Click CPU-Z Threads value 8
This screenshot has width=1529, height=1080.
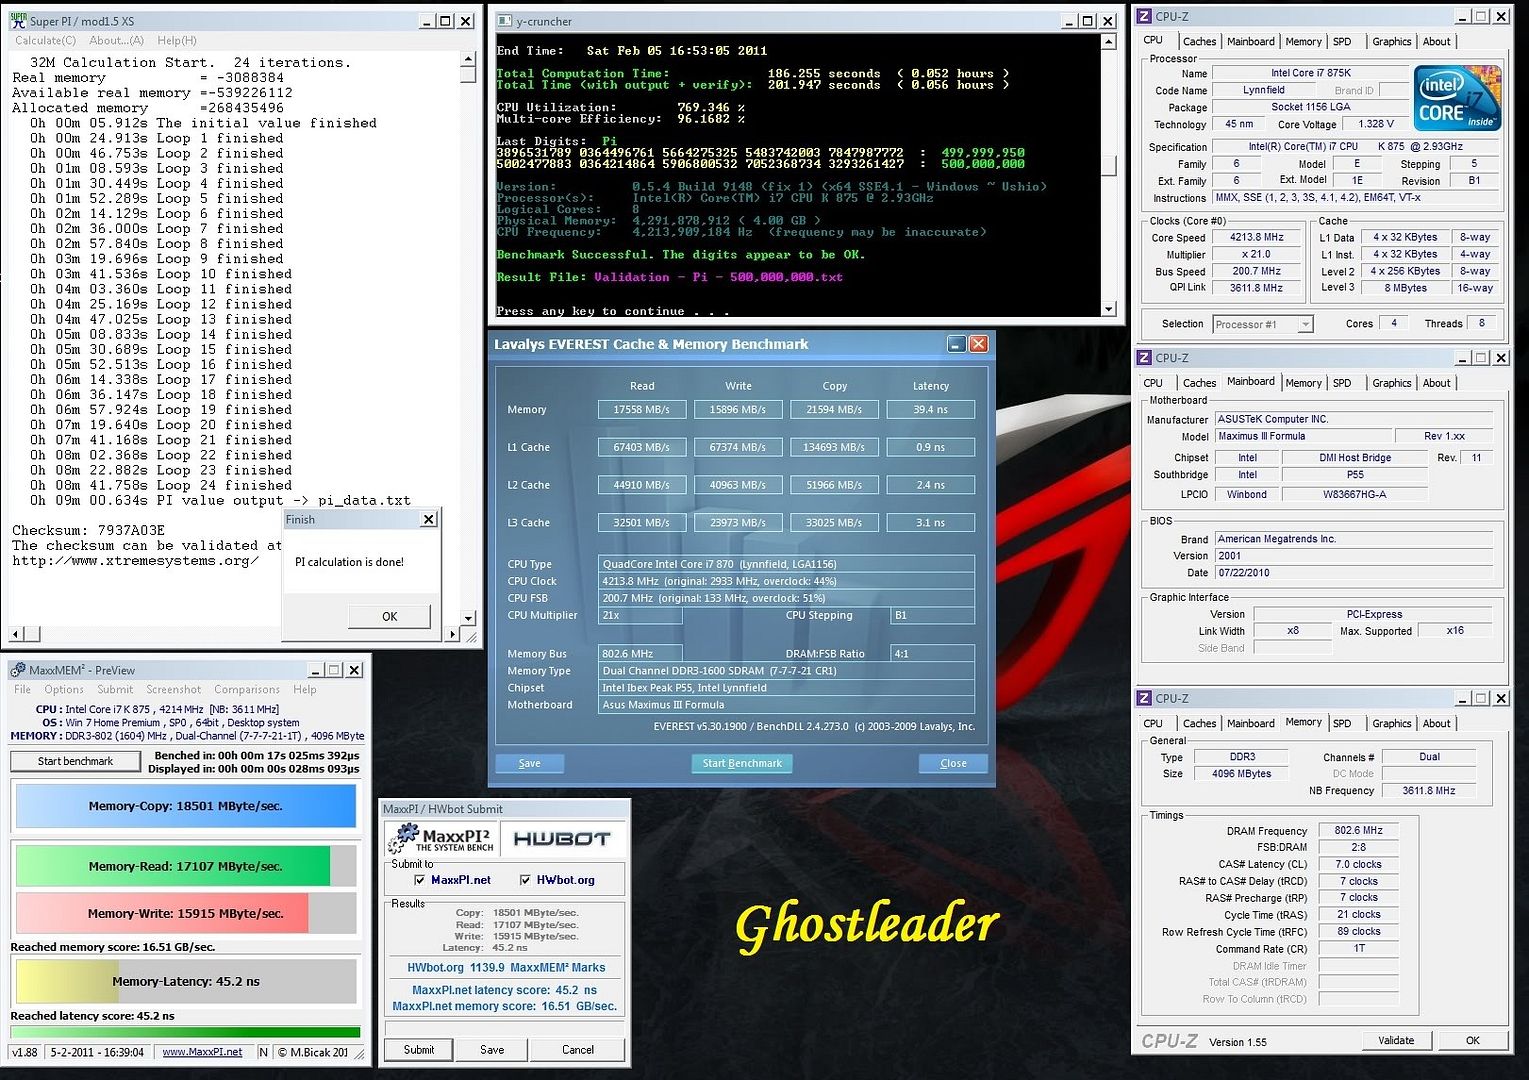1482,323
